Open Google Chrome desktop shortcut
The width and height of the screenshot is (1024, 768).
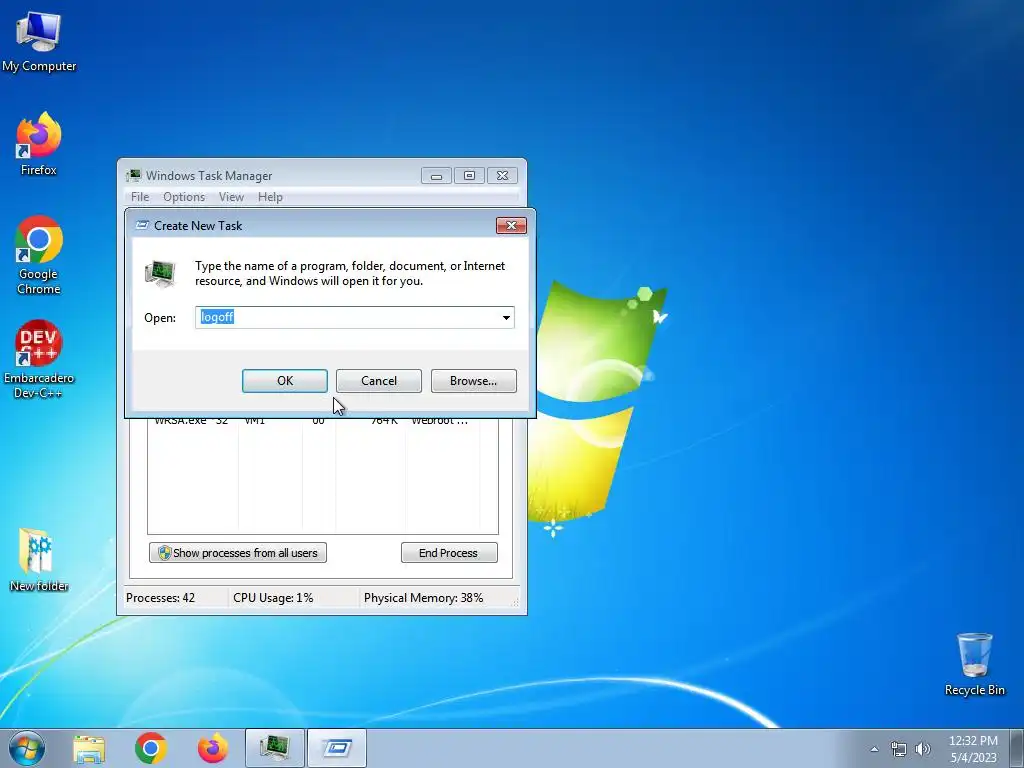click(39, 255)
